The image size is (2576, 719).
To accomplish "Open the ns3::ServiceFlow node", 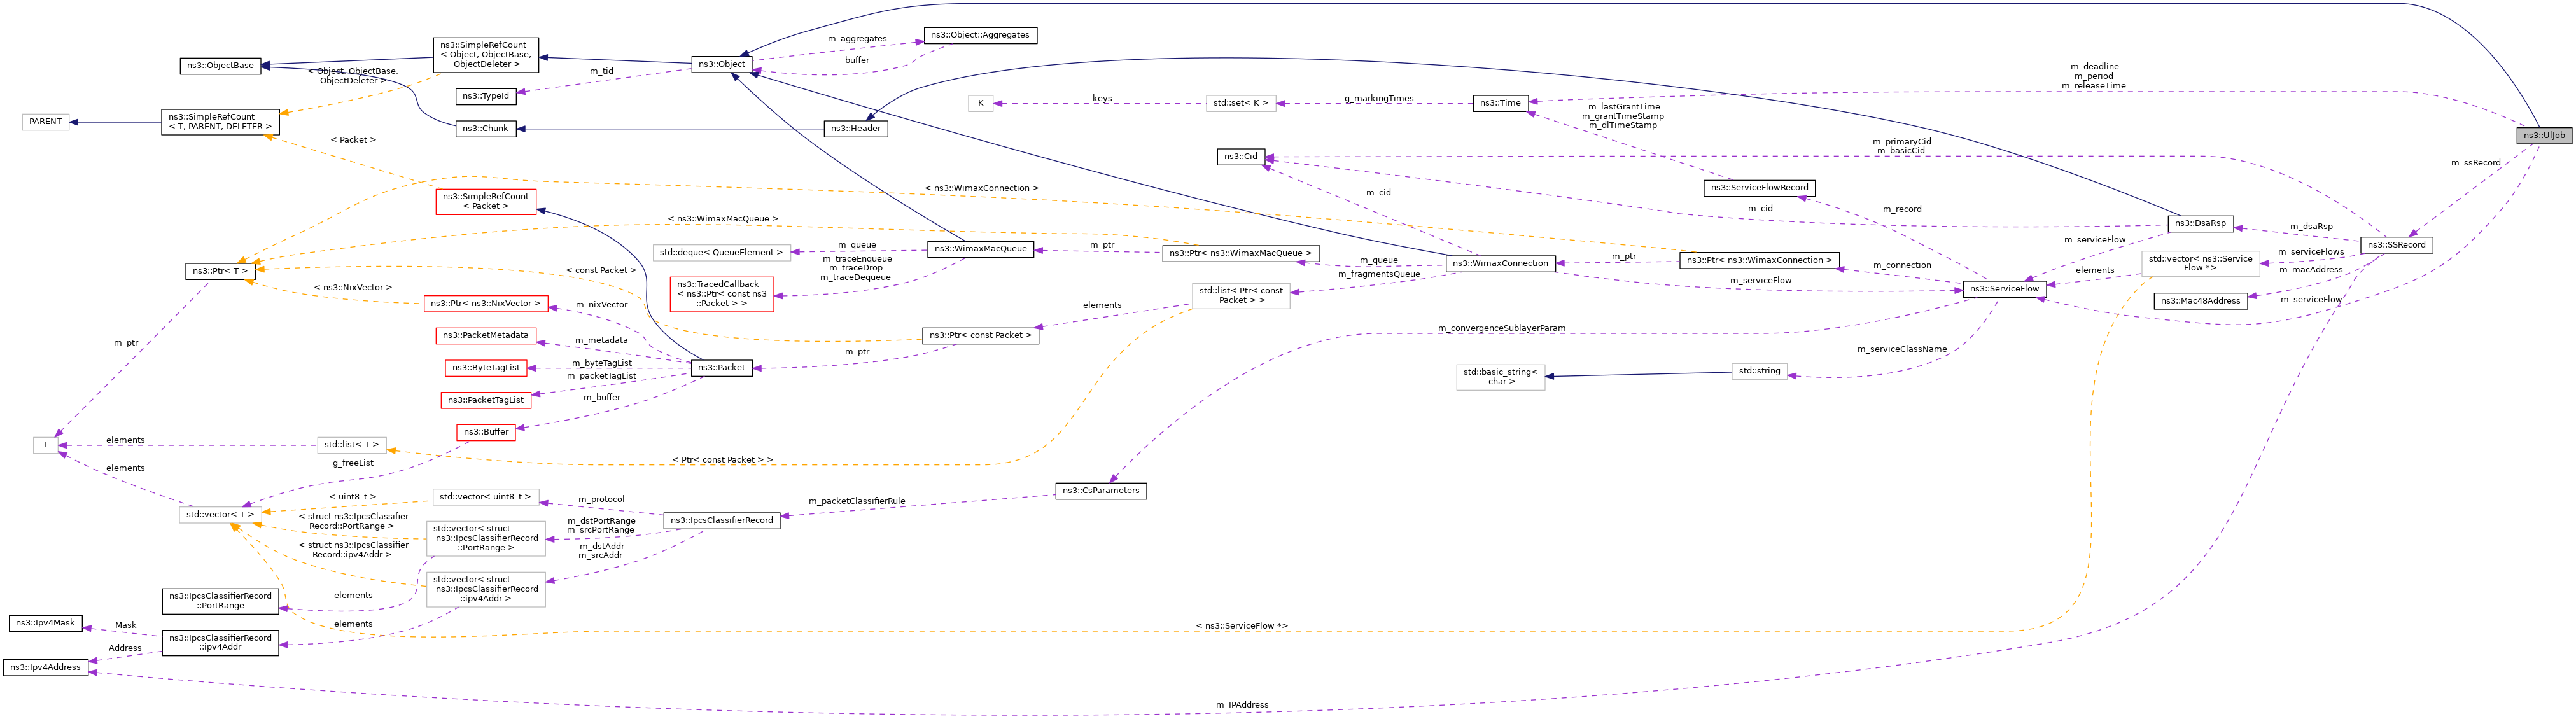I will [x=2004, y=289].
